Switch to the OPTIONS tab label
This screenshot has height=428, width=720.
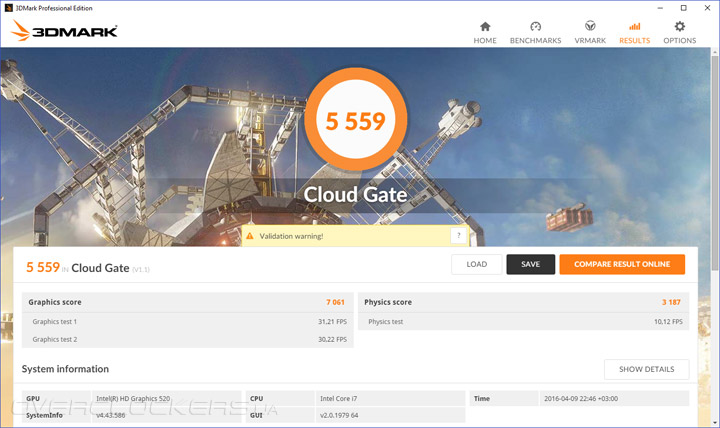pos(680,40)
